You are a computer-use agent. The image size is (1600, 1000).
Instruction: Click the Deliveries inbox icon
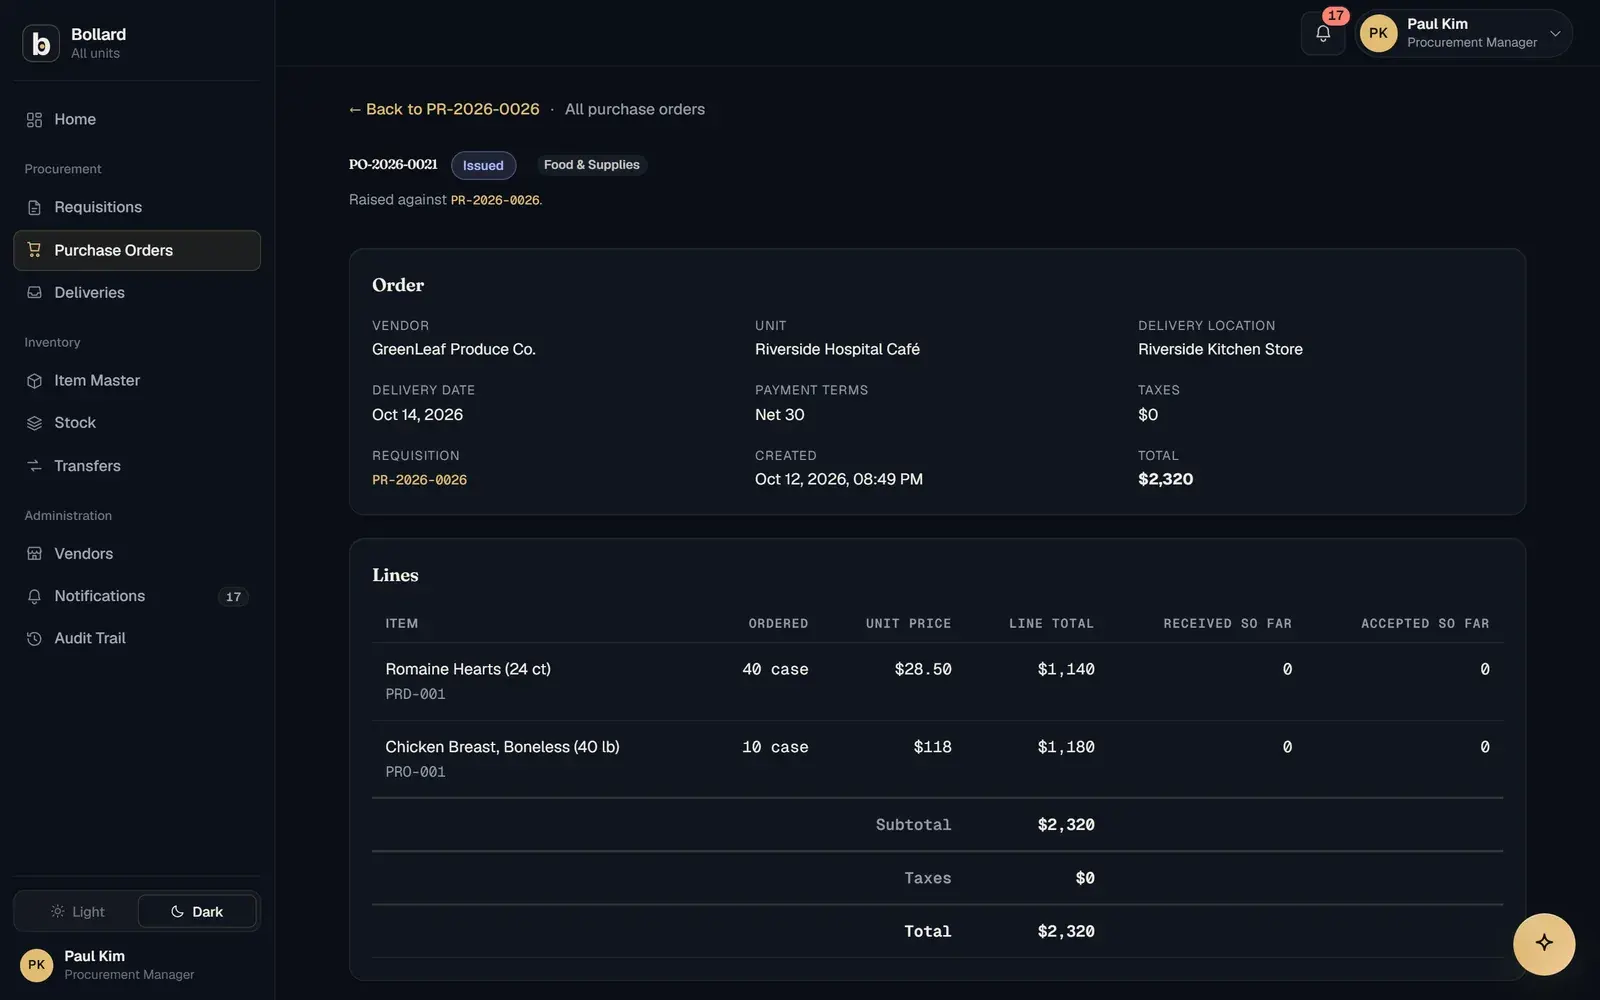tap(34, 293)
